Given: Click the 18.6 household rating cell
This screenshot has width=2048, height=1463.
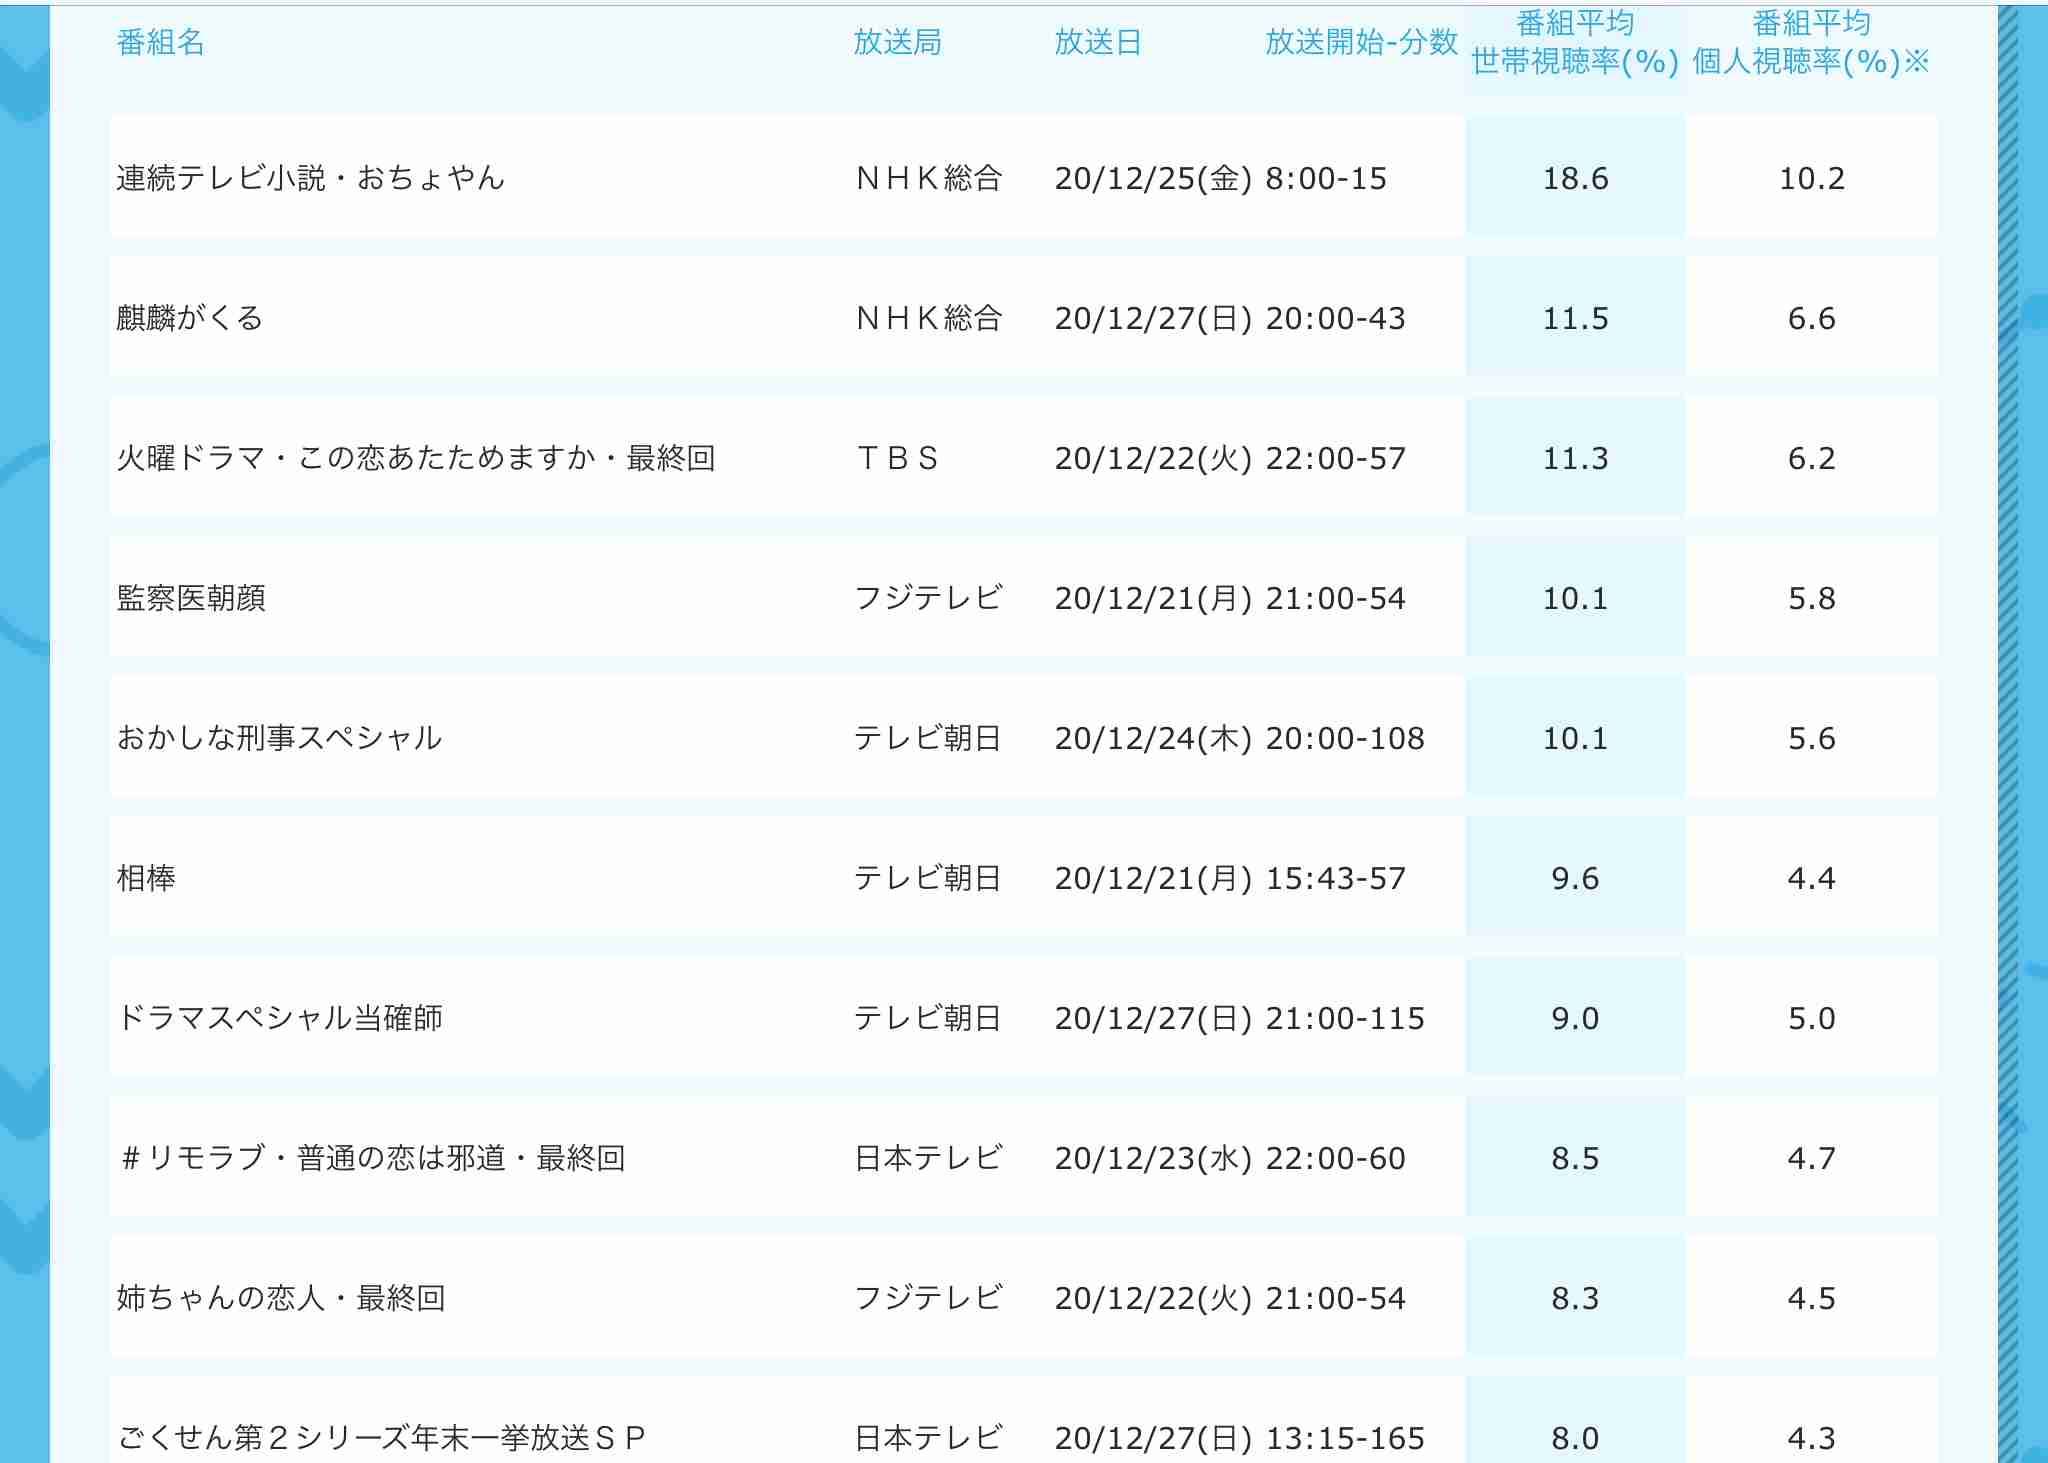Looking at the screenshot, I should coord(1575,178).
